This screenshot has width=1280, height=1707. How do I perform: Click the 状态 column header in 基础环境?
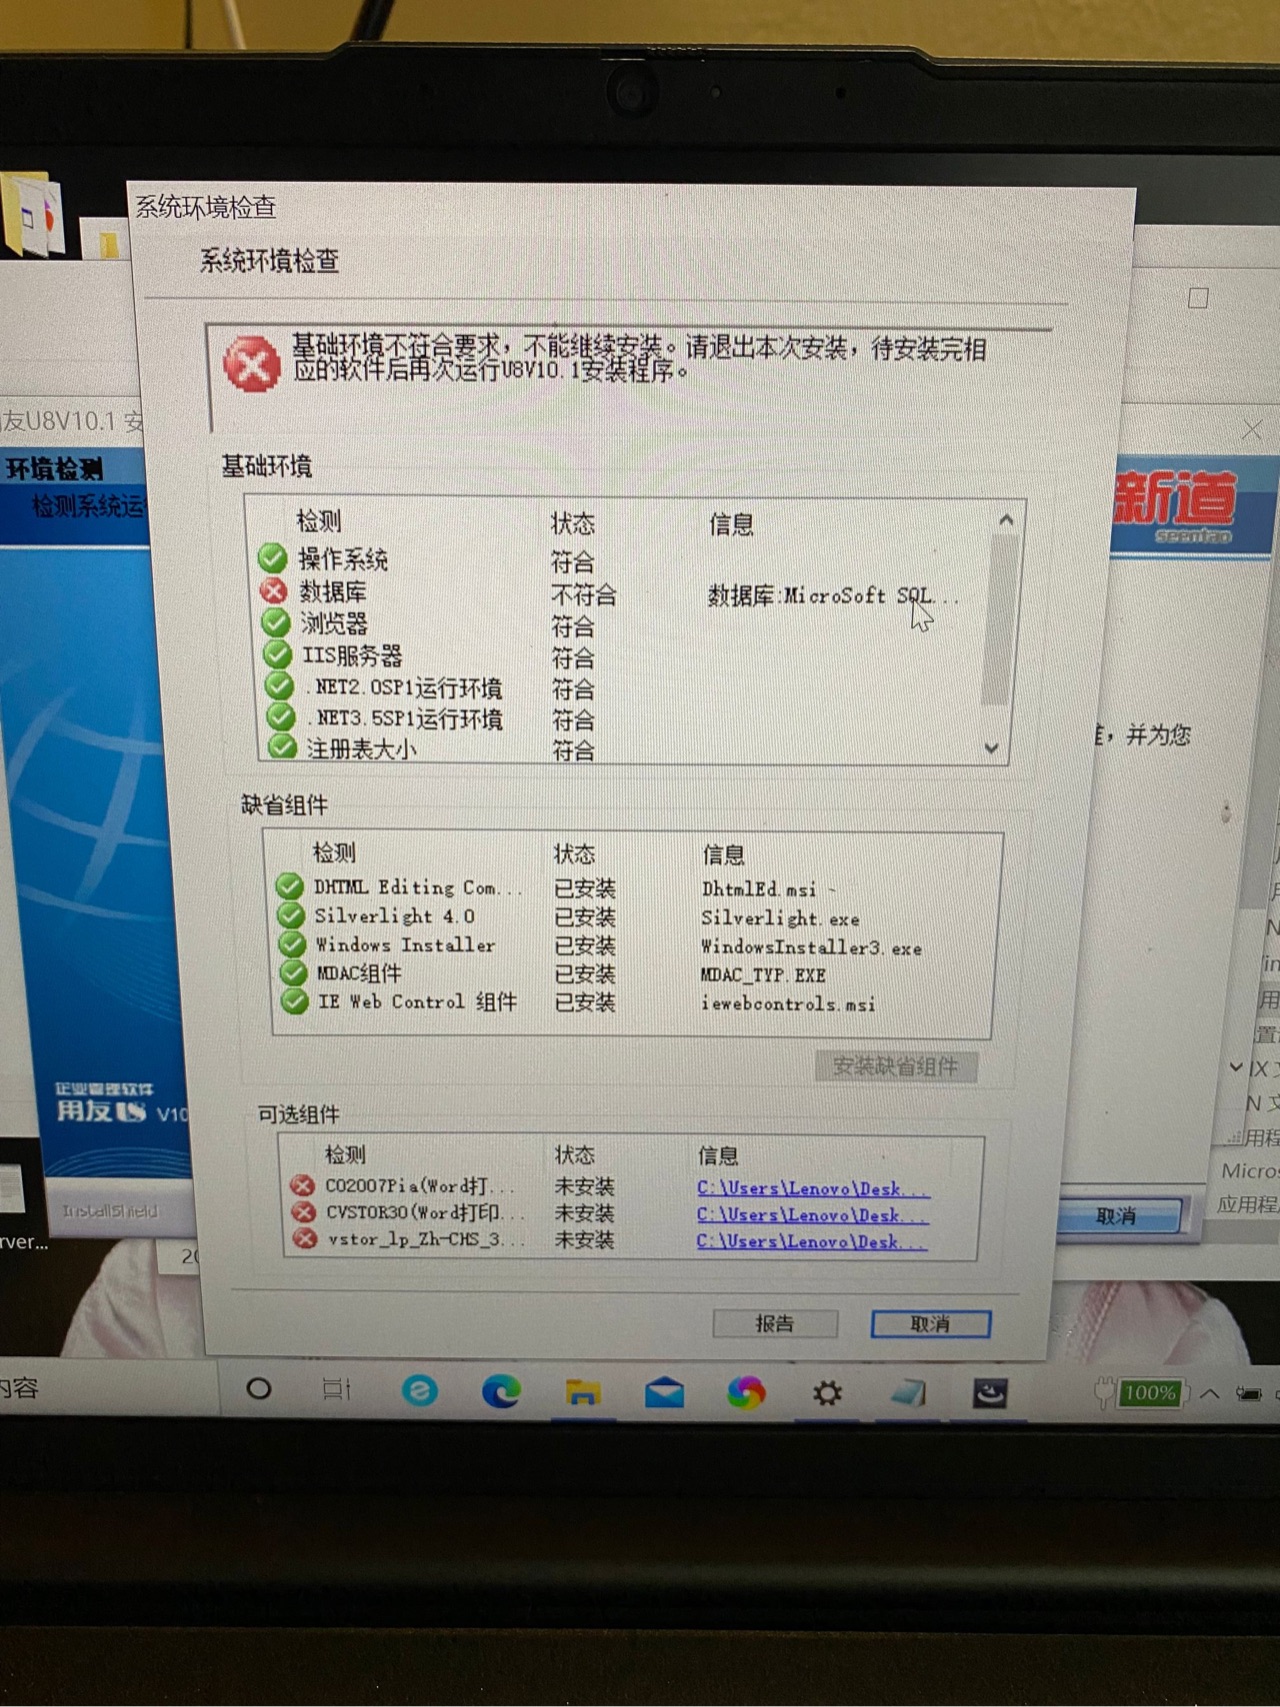point(572,523)
